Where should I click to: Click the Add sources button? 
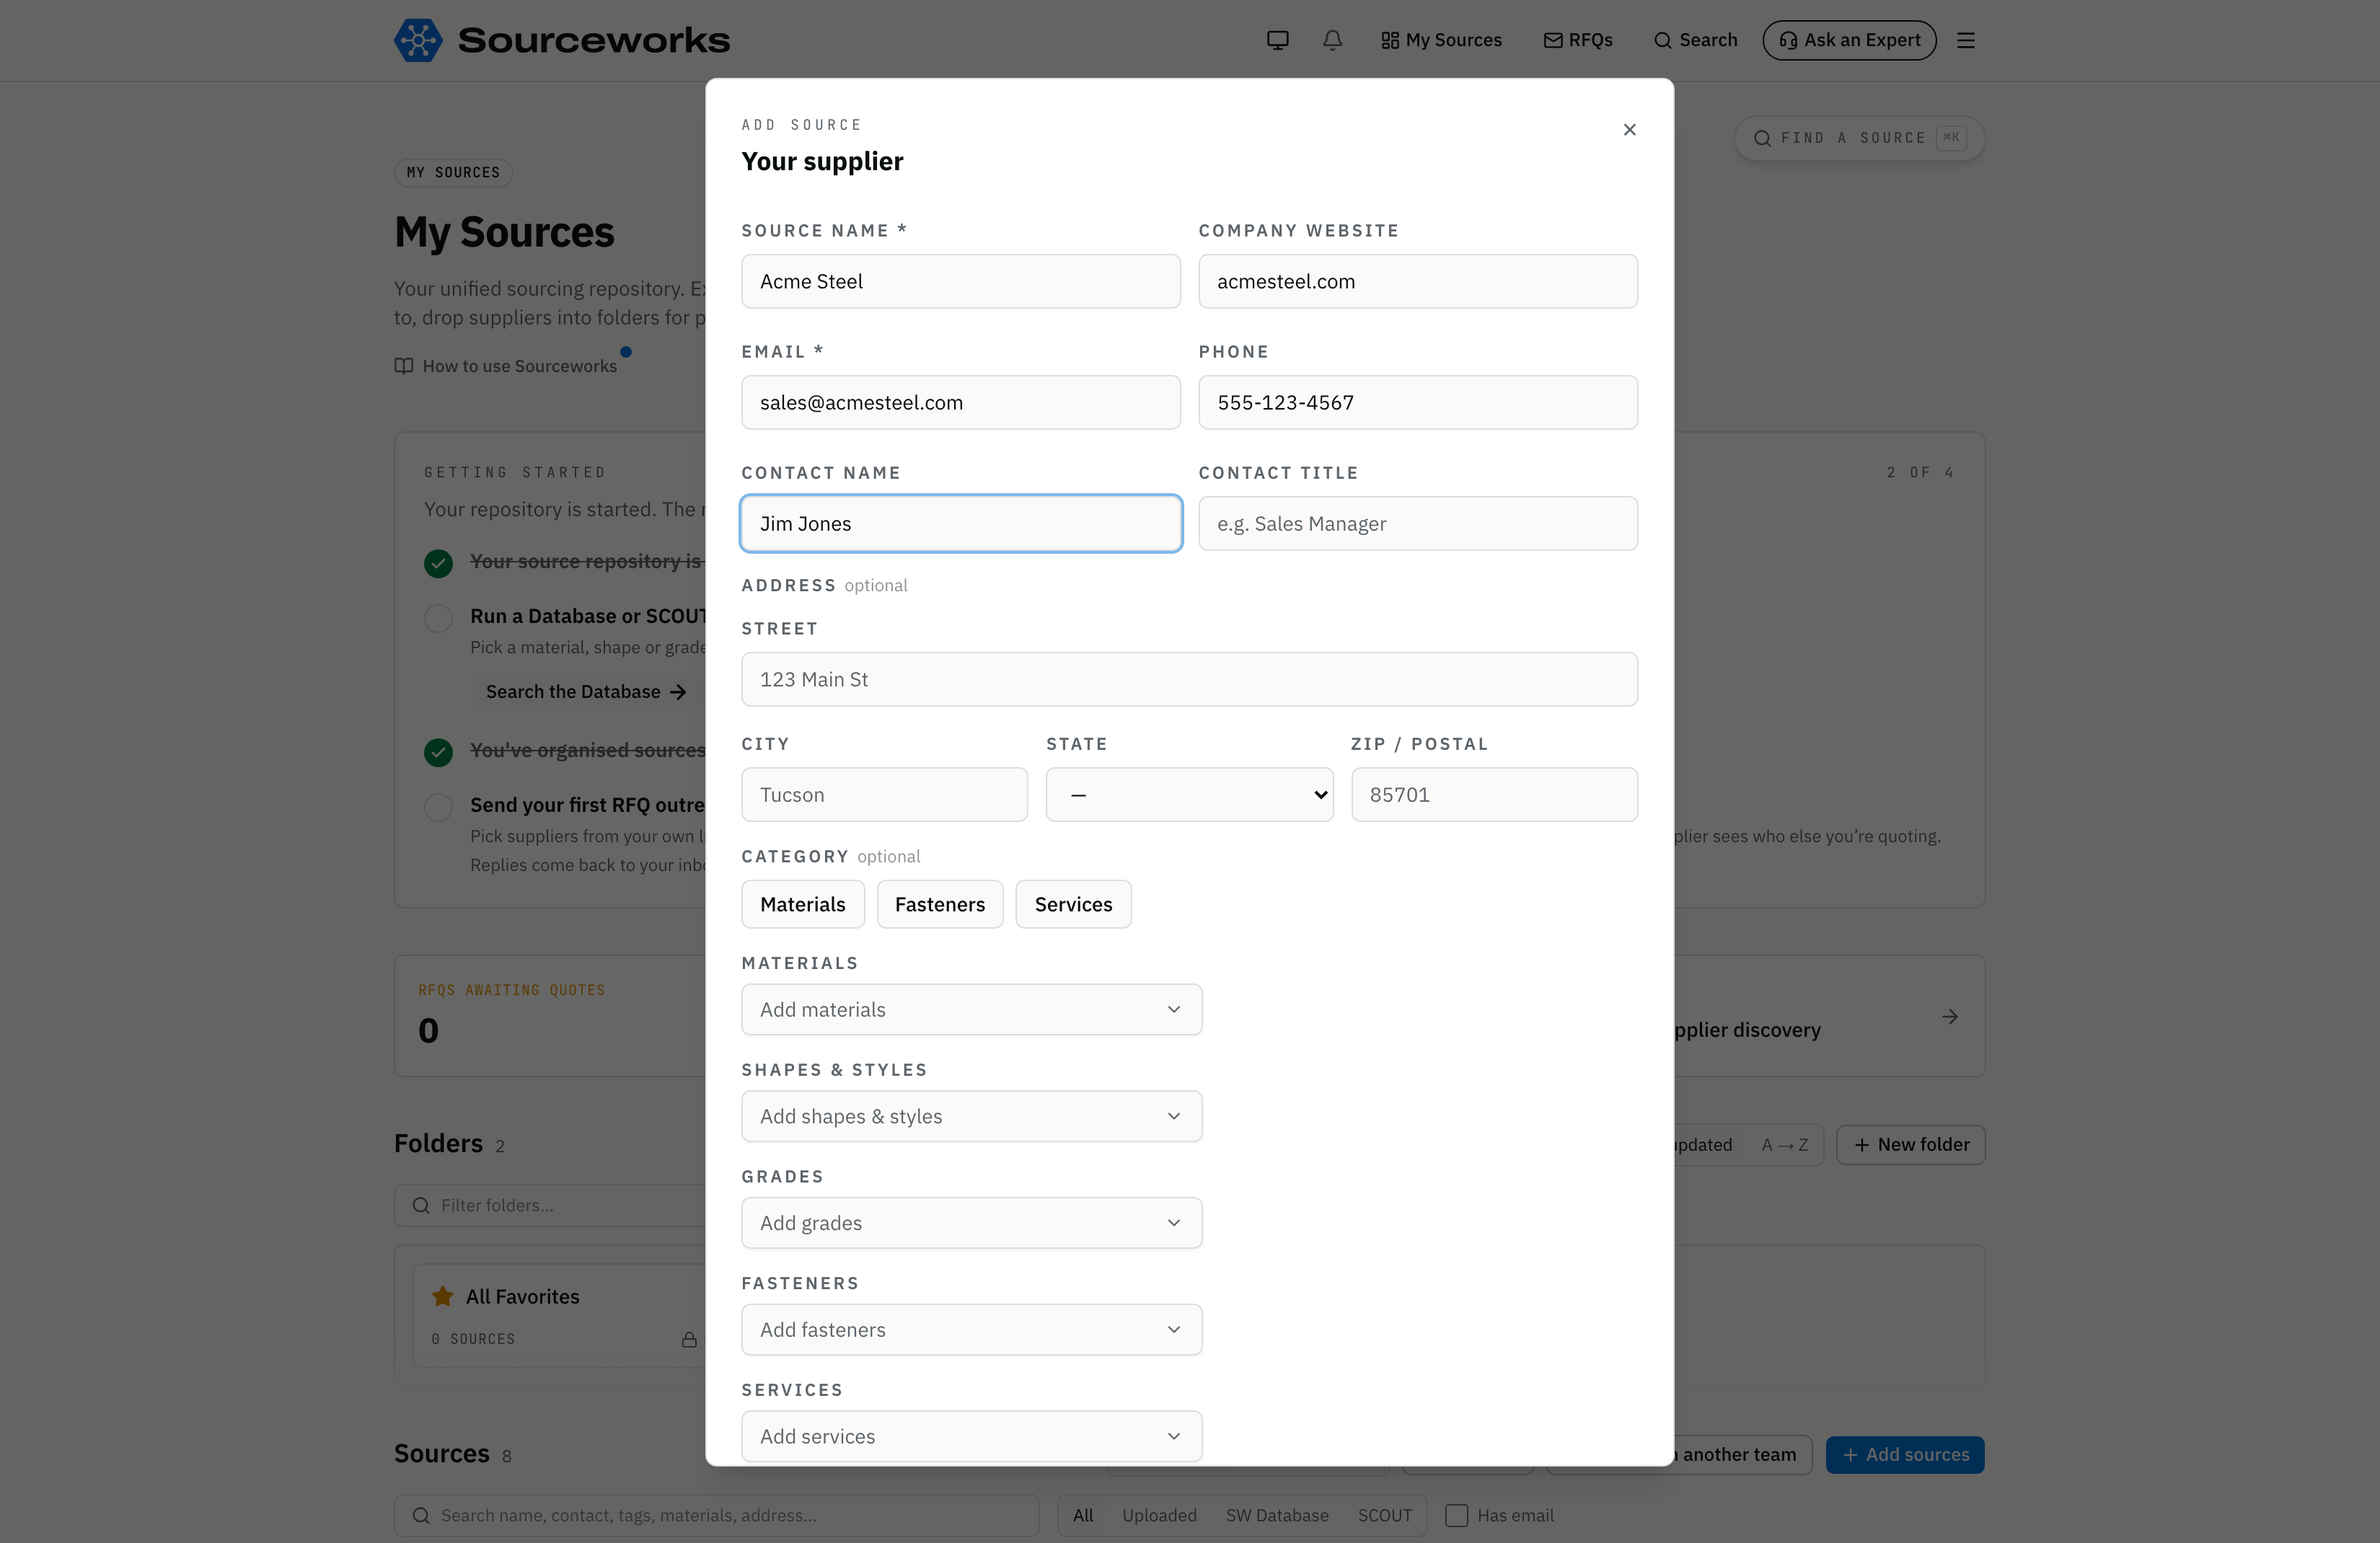pos(1905,1454)
